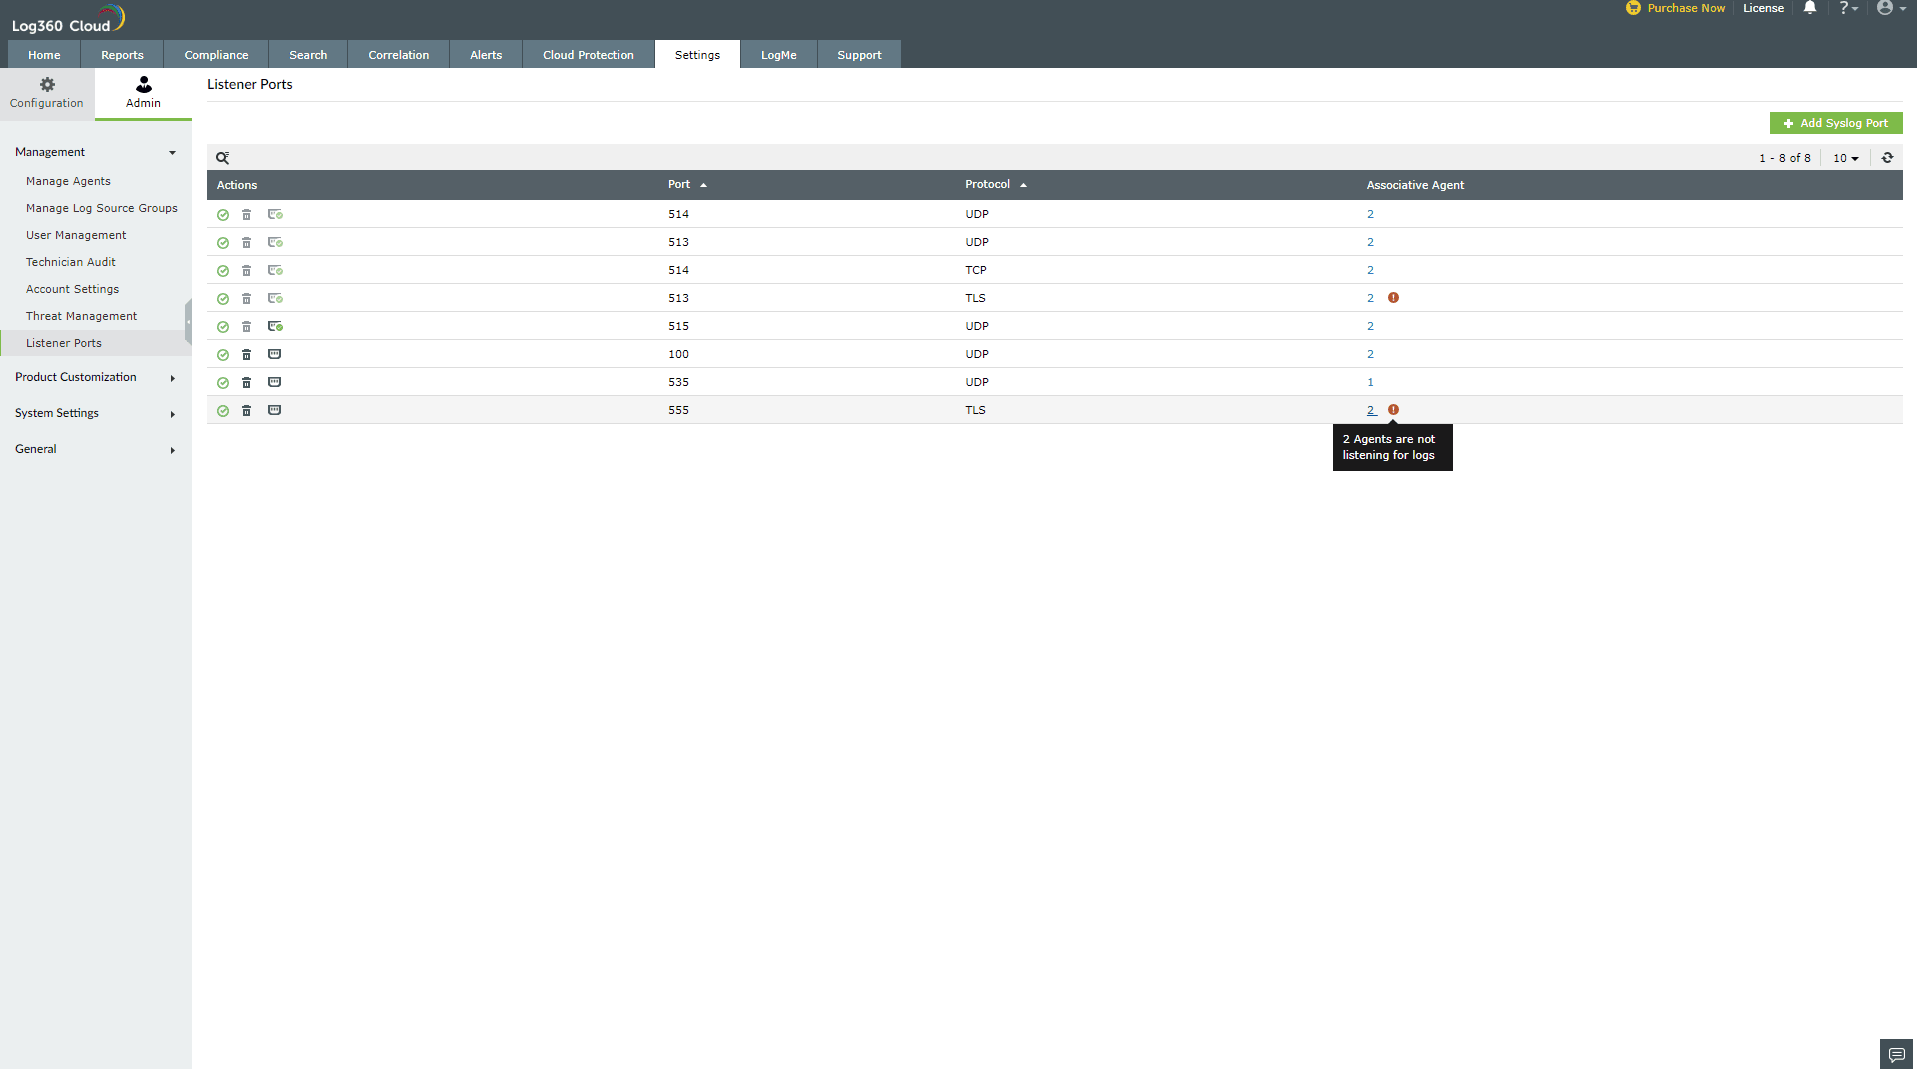
Task: Sort table by Port column
Action: click(687, 185)
